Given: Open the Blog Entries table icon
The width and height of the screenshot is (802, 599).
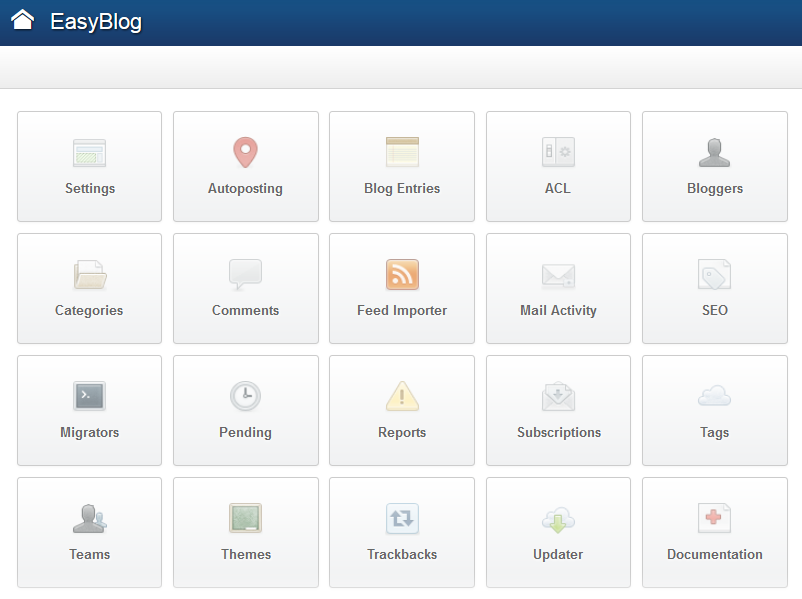Looking at the screenshot, I should point(402,152).
